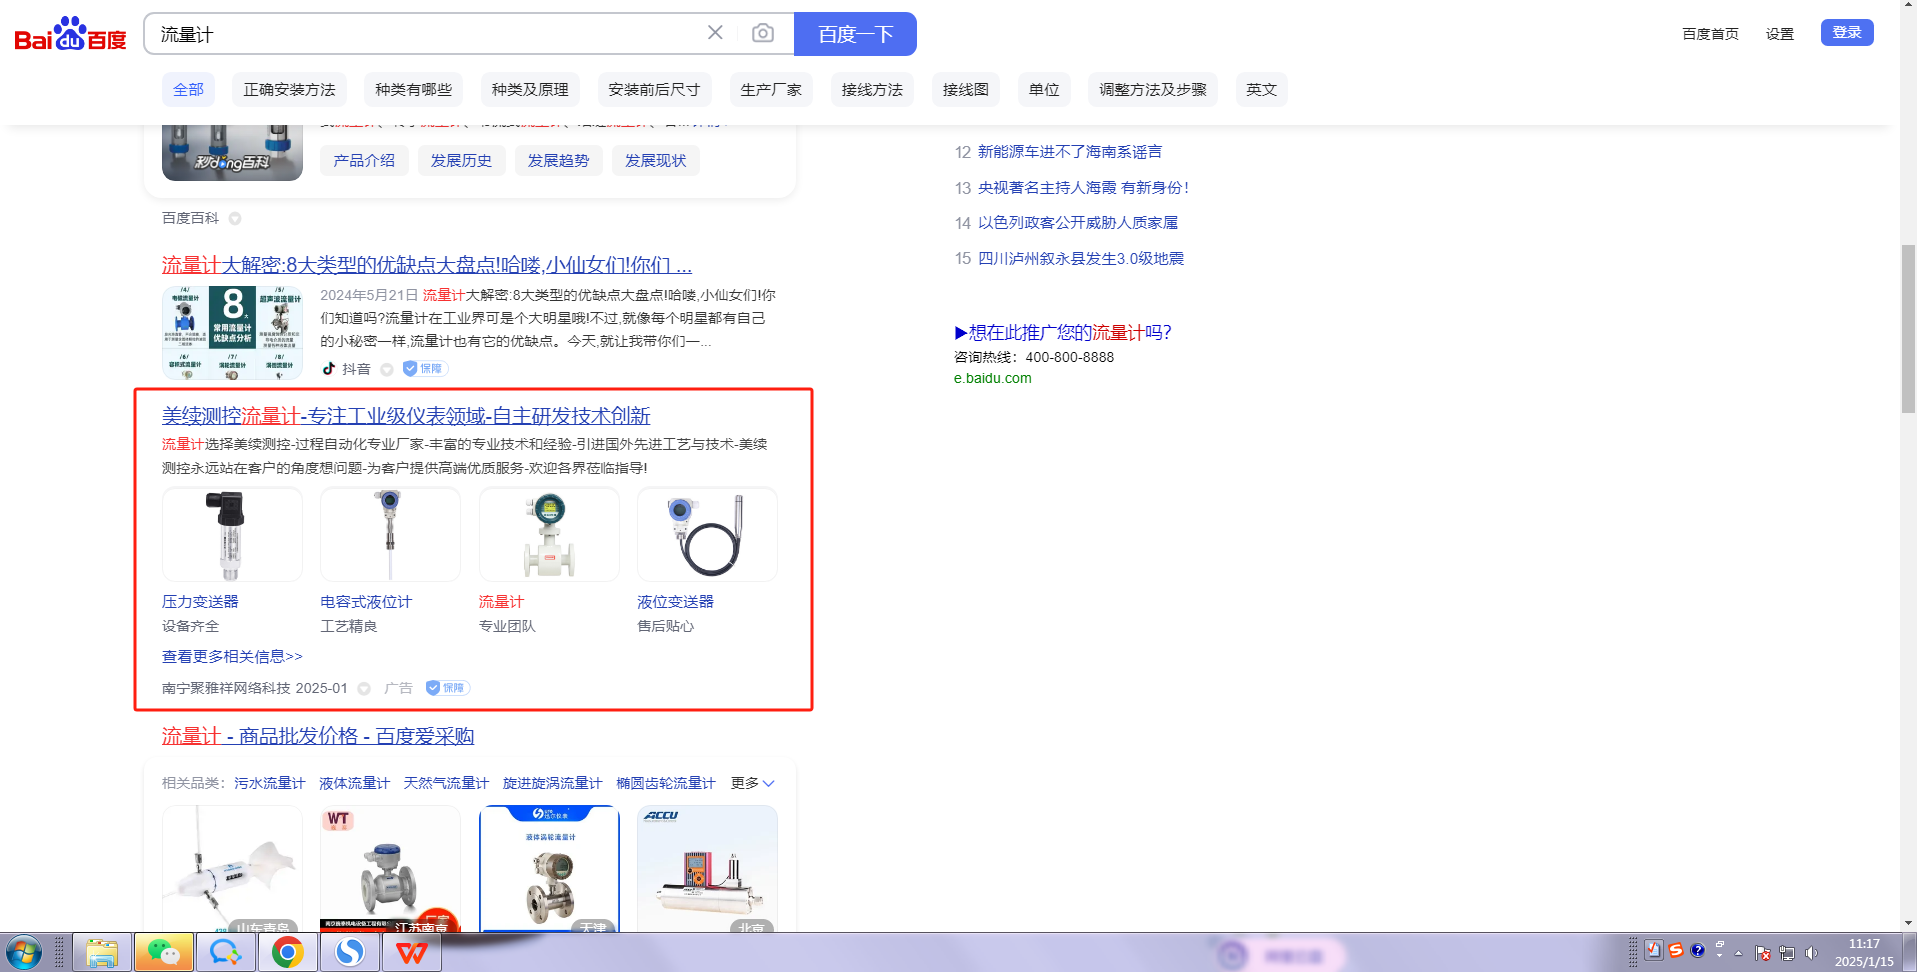This screenshot has height=972, width=1917.
Task: Open the 流量计大解密 result title
Action: click(x=427, y=265)
